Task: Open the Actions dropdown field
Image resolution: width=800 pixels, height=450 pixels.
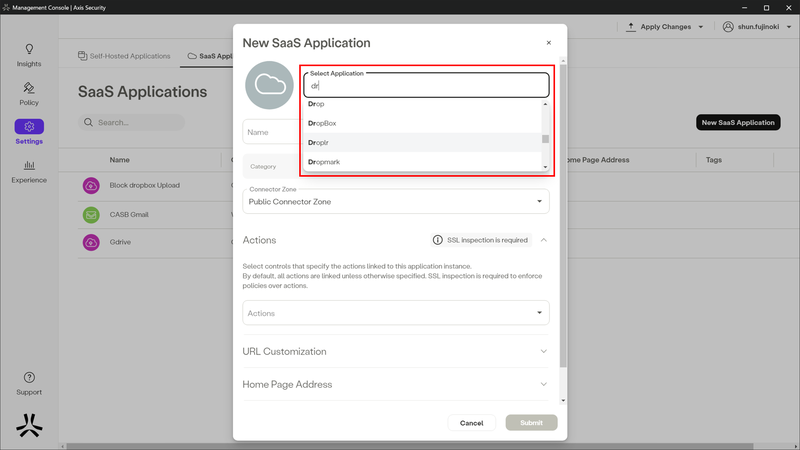Action: pos(395,313)
